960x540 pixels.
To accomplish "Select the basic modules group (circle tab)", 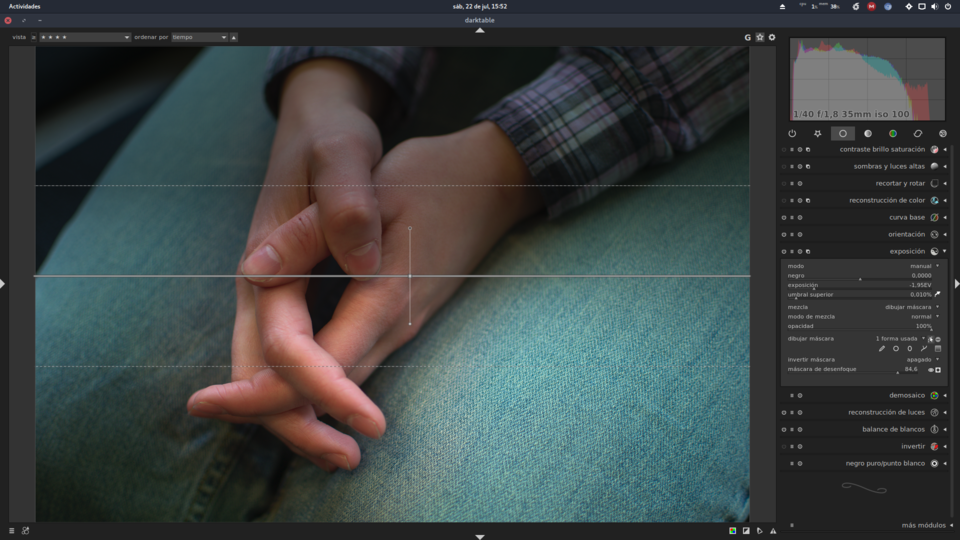I will (x=842, y=133).
